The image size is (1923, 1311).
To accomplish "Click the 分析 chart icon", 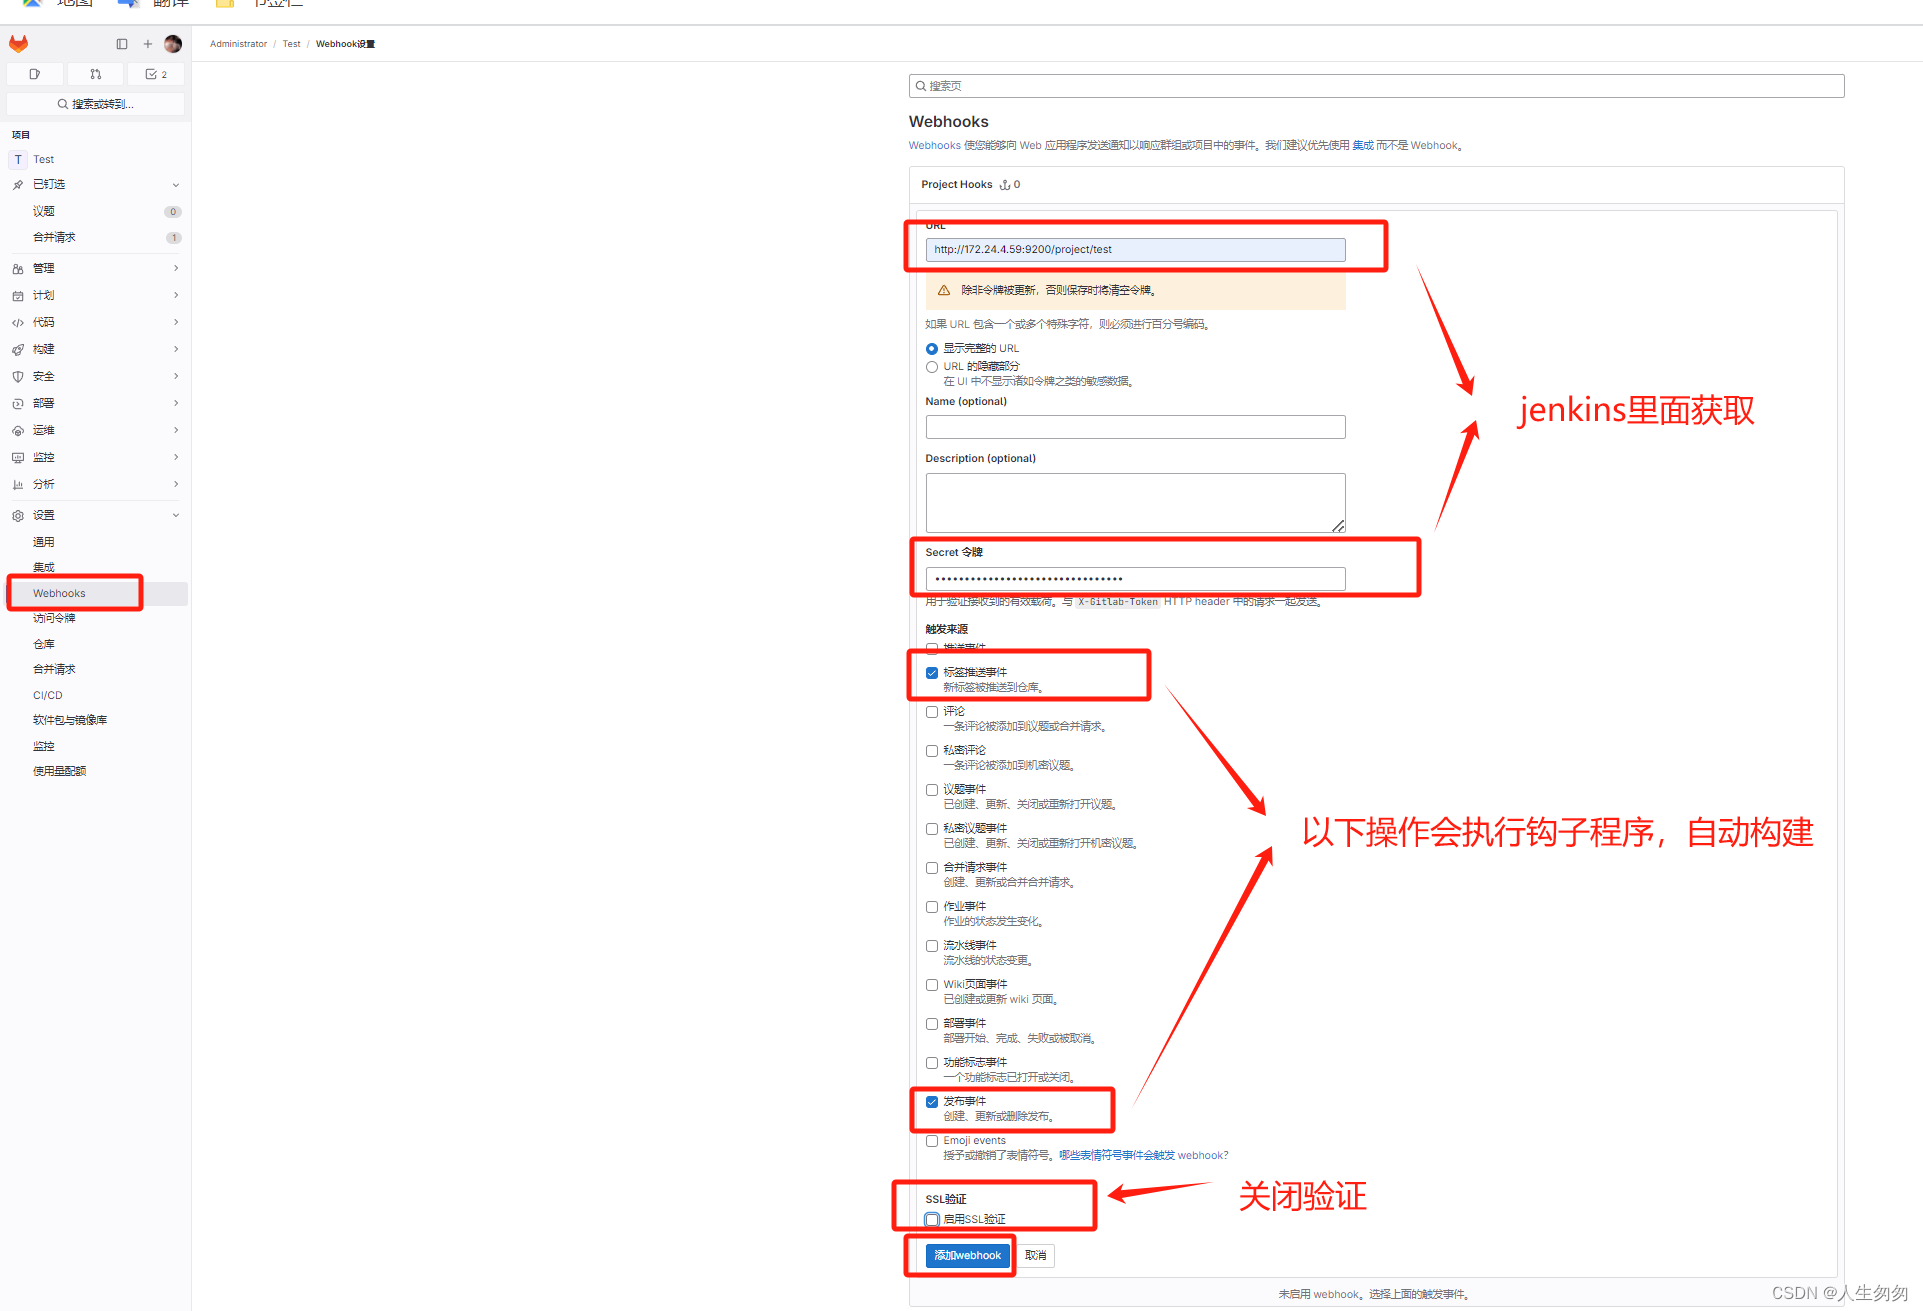I will pyautogui.click(x=18, y=485).
